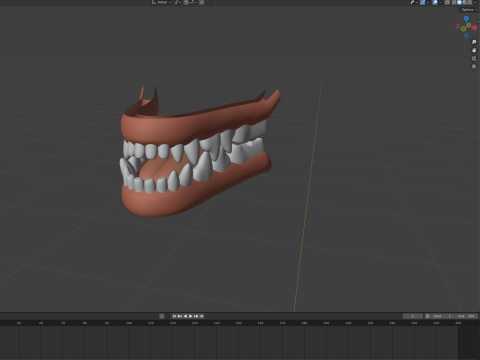Image resolution: width=480 pixels, height=360 pixels.
Task: Toggle snapping magnet in header
Action: coord(186,2)
